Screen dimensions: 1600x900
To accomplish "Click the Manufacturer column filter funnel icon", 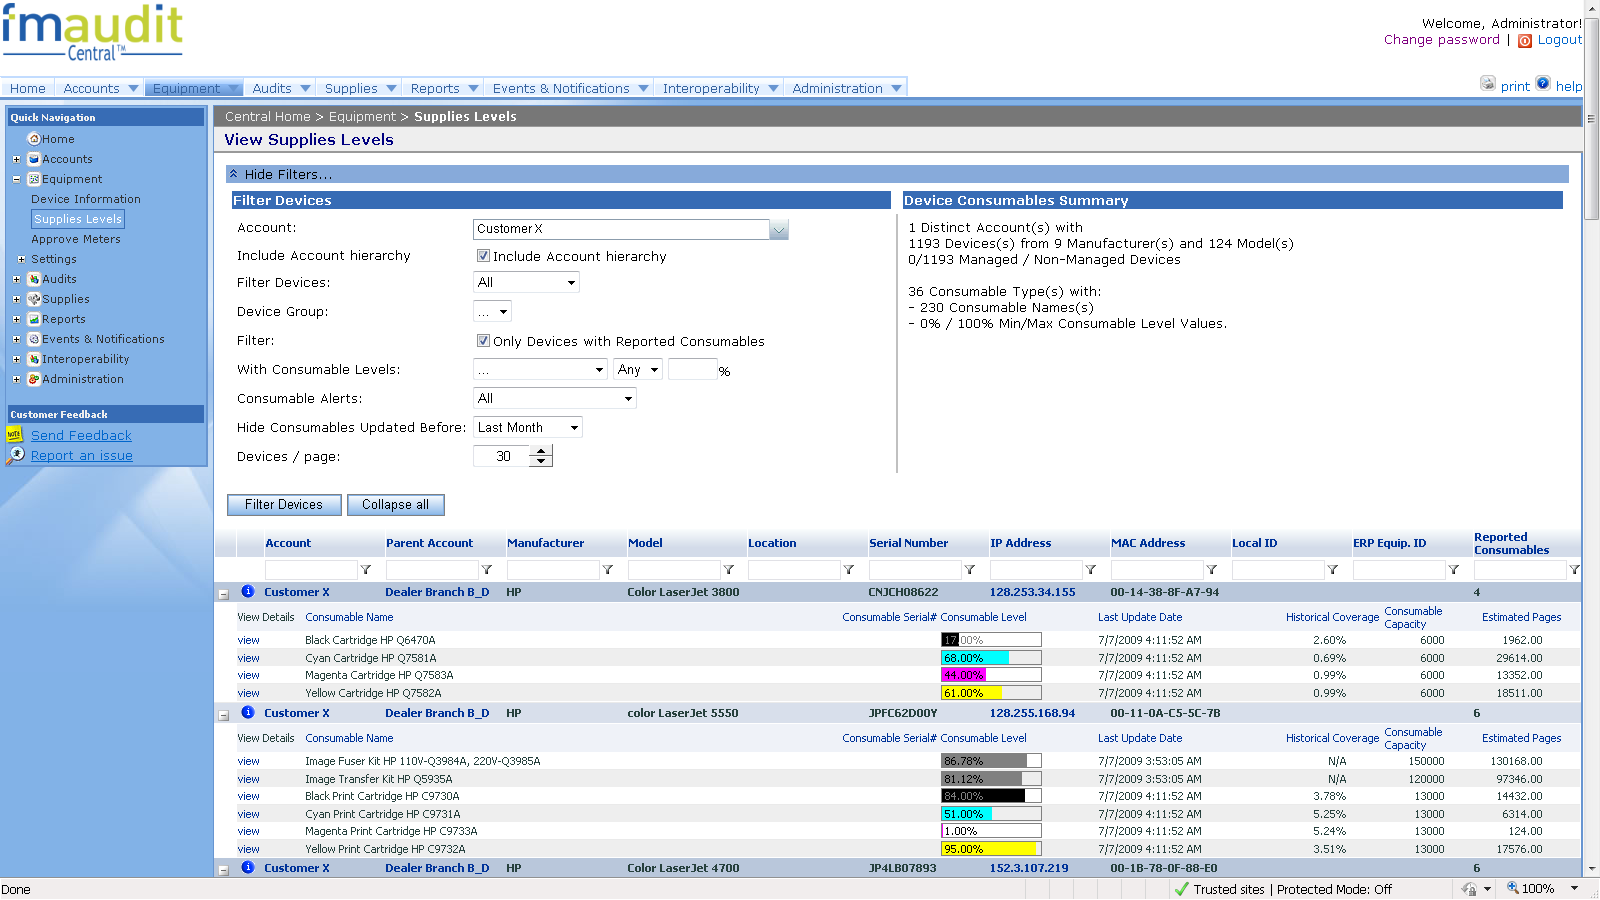I will point(607,570).
